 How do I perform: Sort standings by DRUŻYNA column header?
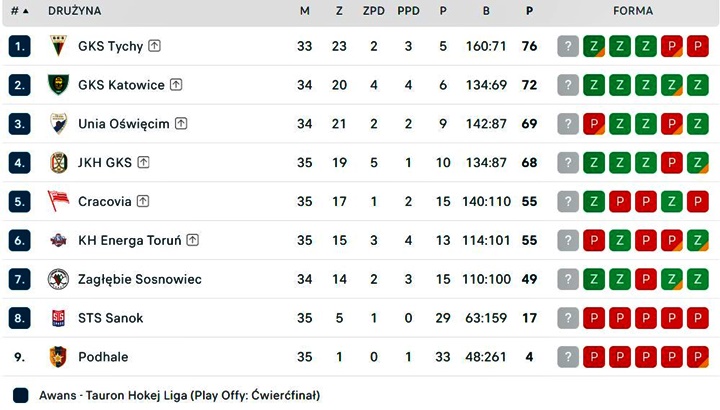74,11
